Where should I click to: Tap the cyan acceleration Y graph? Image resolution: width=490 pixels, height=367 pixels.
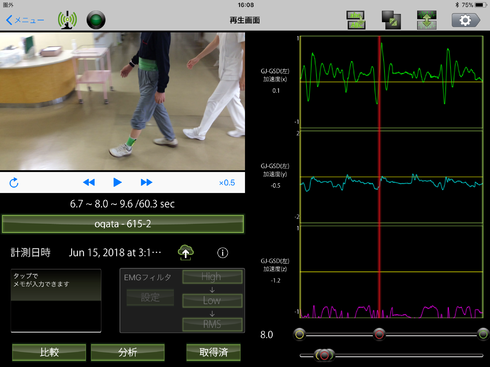tap(391, 177)
